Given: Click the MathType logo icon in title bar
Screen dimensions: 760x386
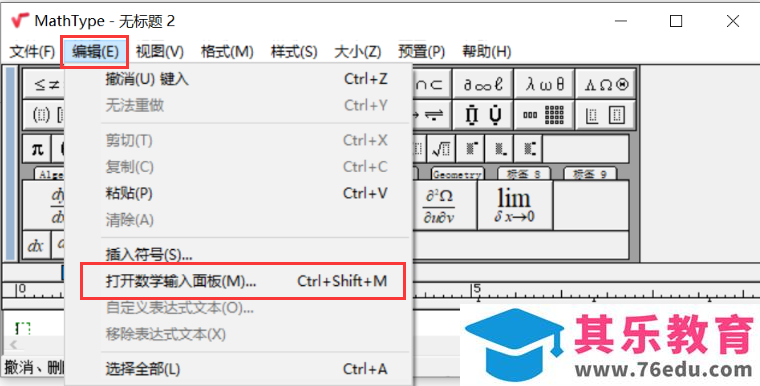Looking at the screenshot, I should (19, 21).
